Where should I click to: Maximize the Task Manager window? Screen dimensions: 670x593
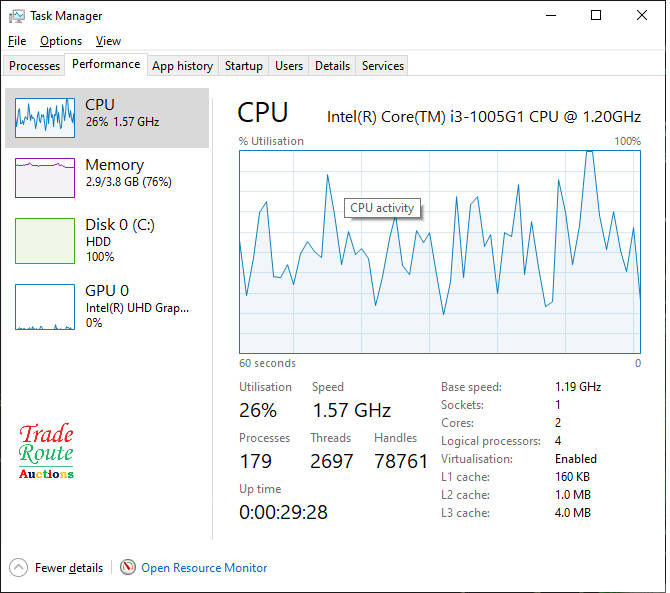coord(596,16)
